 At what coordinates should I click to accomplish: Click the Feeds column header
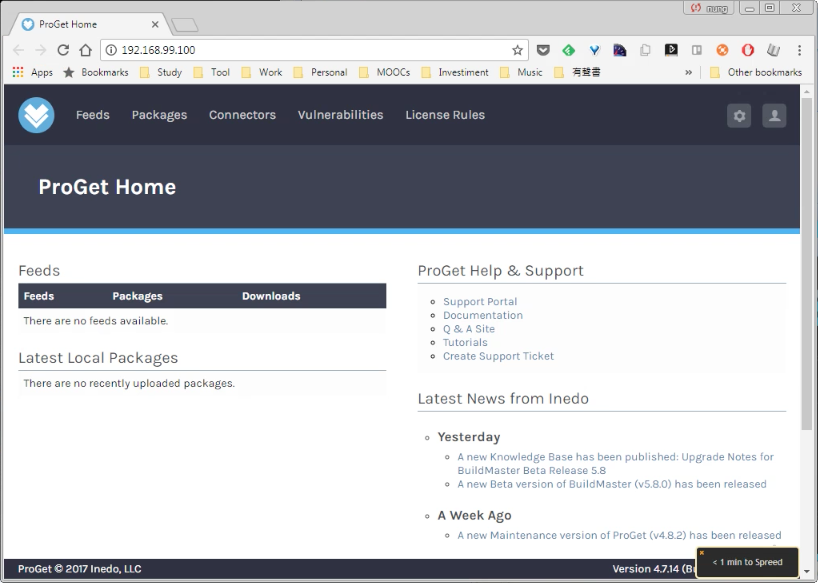click(39, 296)
